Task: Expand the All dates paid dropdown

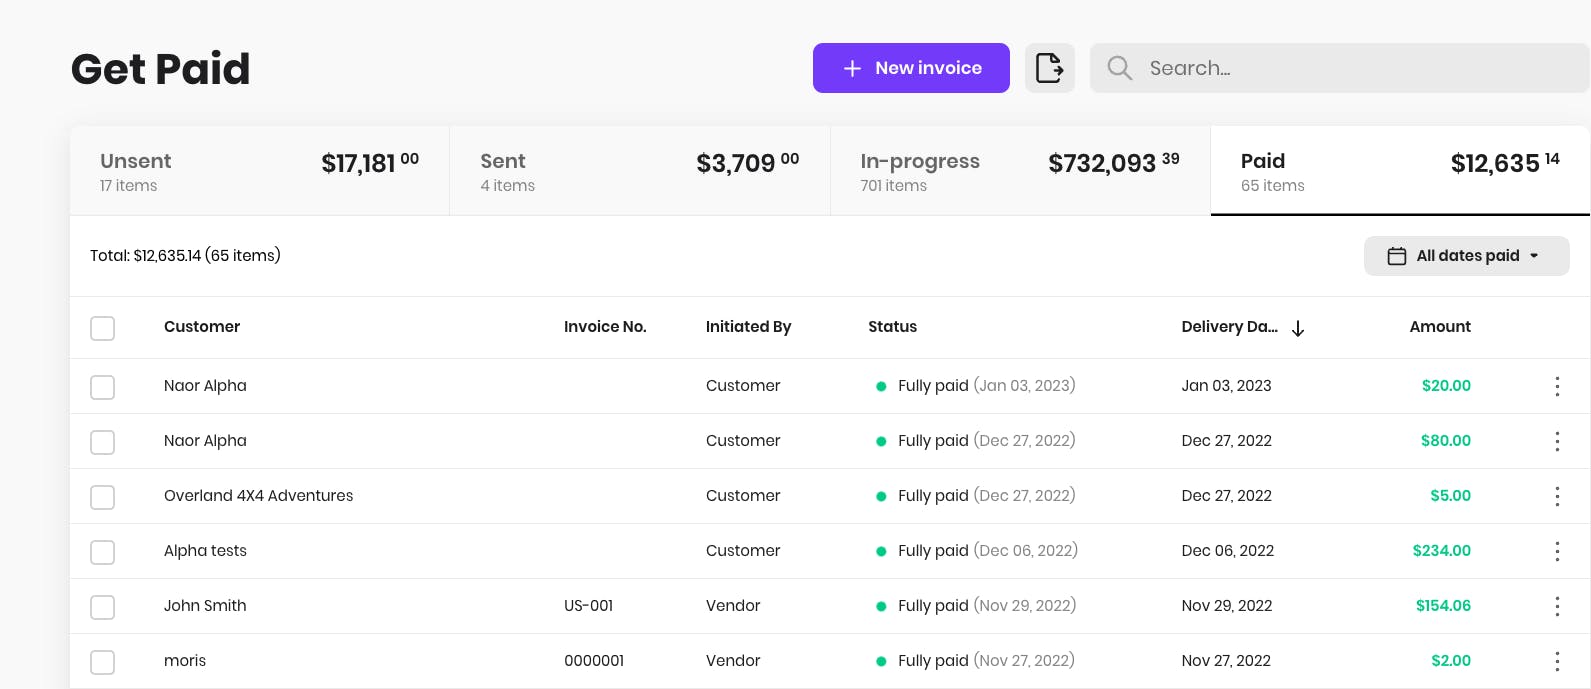Action: coord(1466,256)
